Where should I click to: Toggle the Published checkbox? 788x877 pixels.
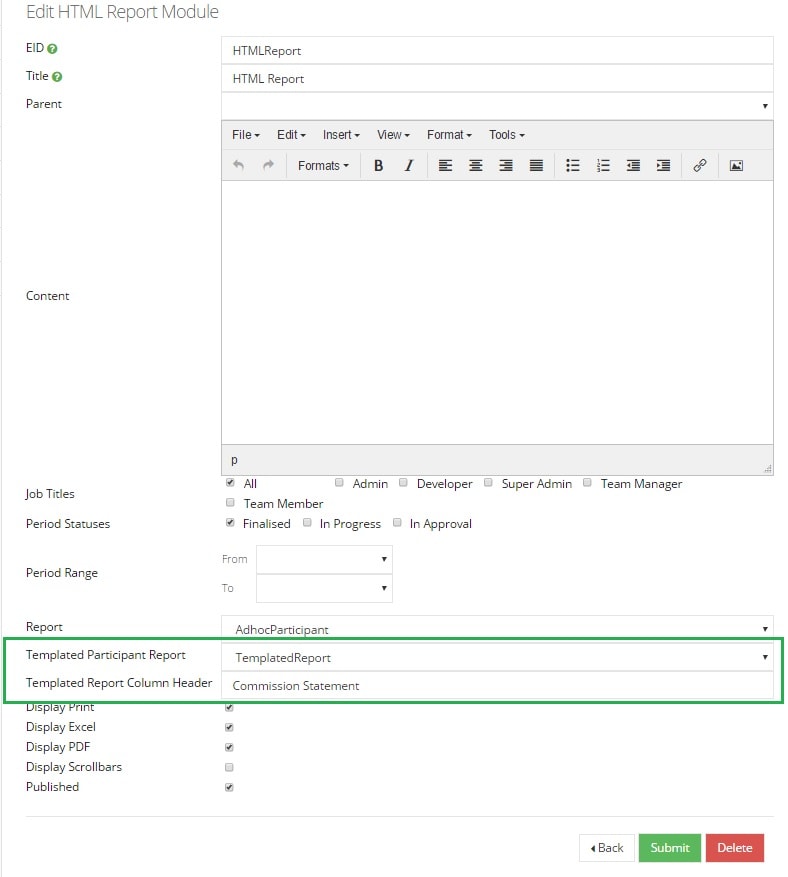click(229, 788)
